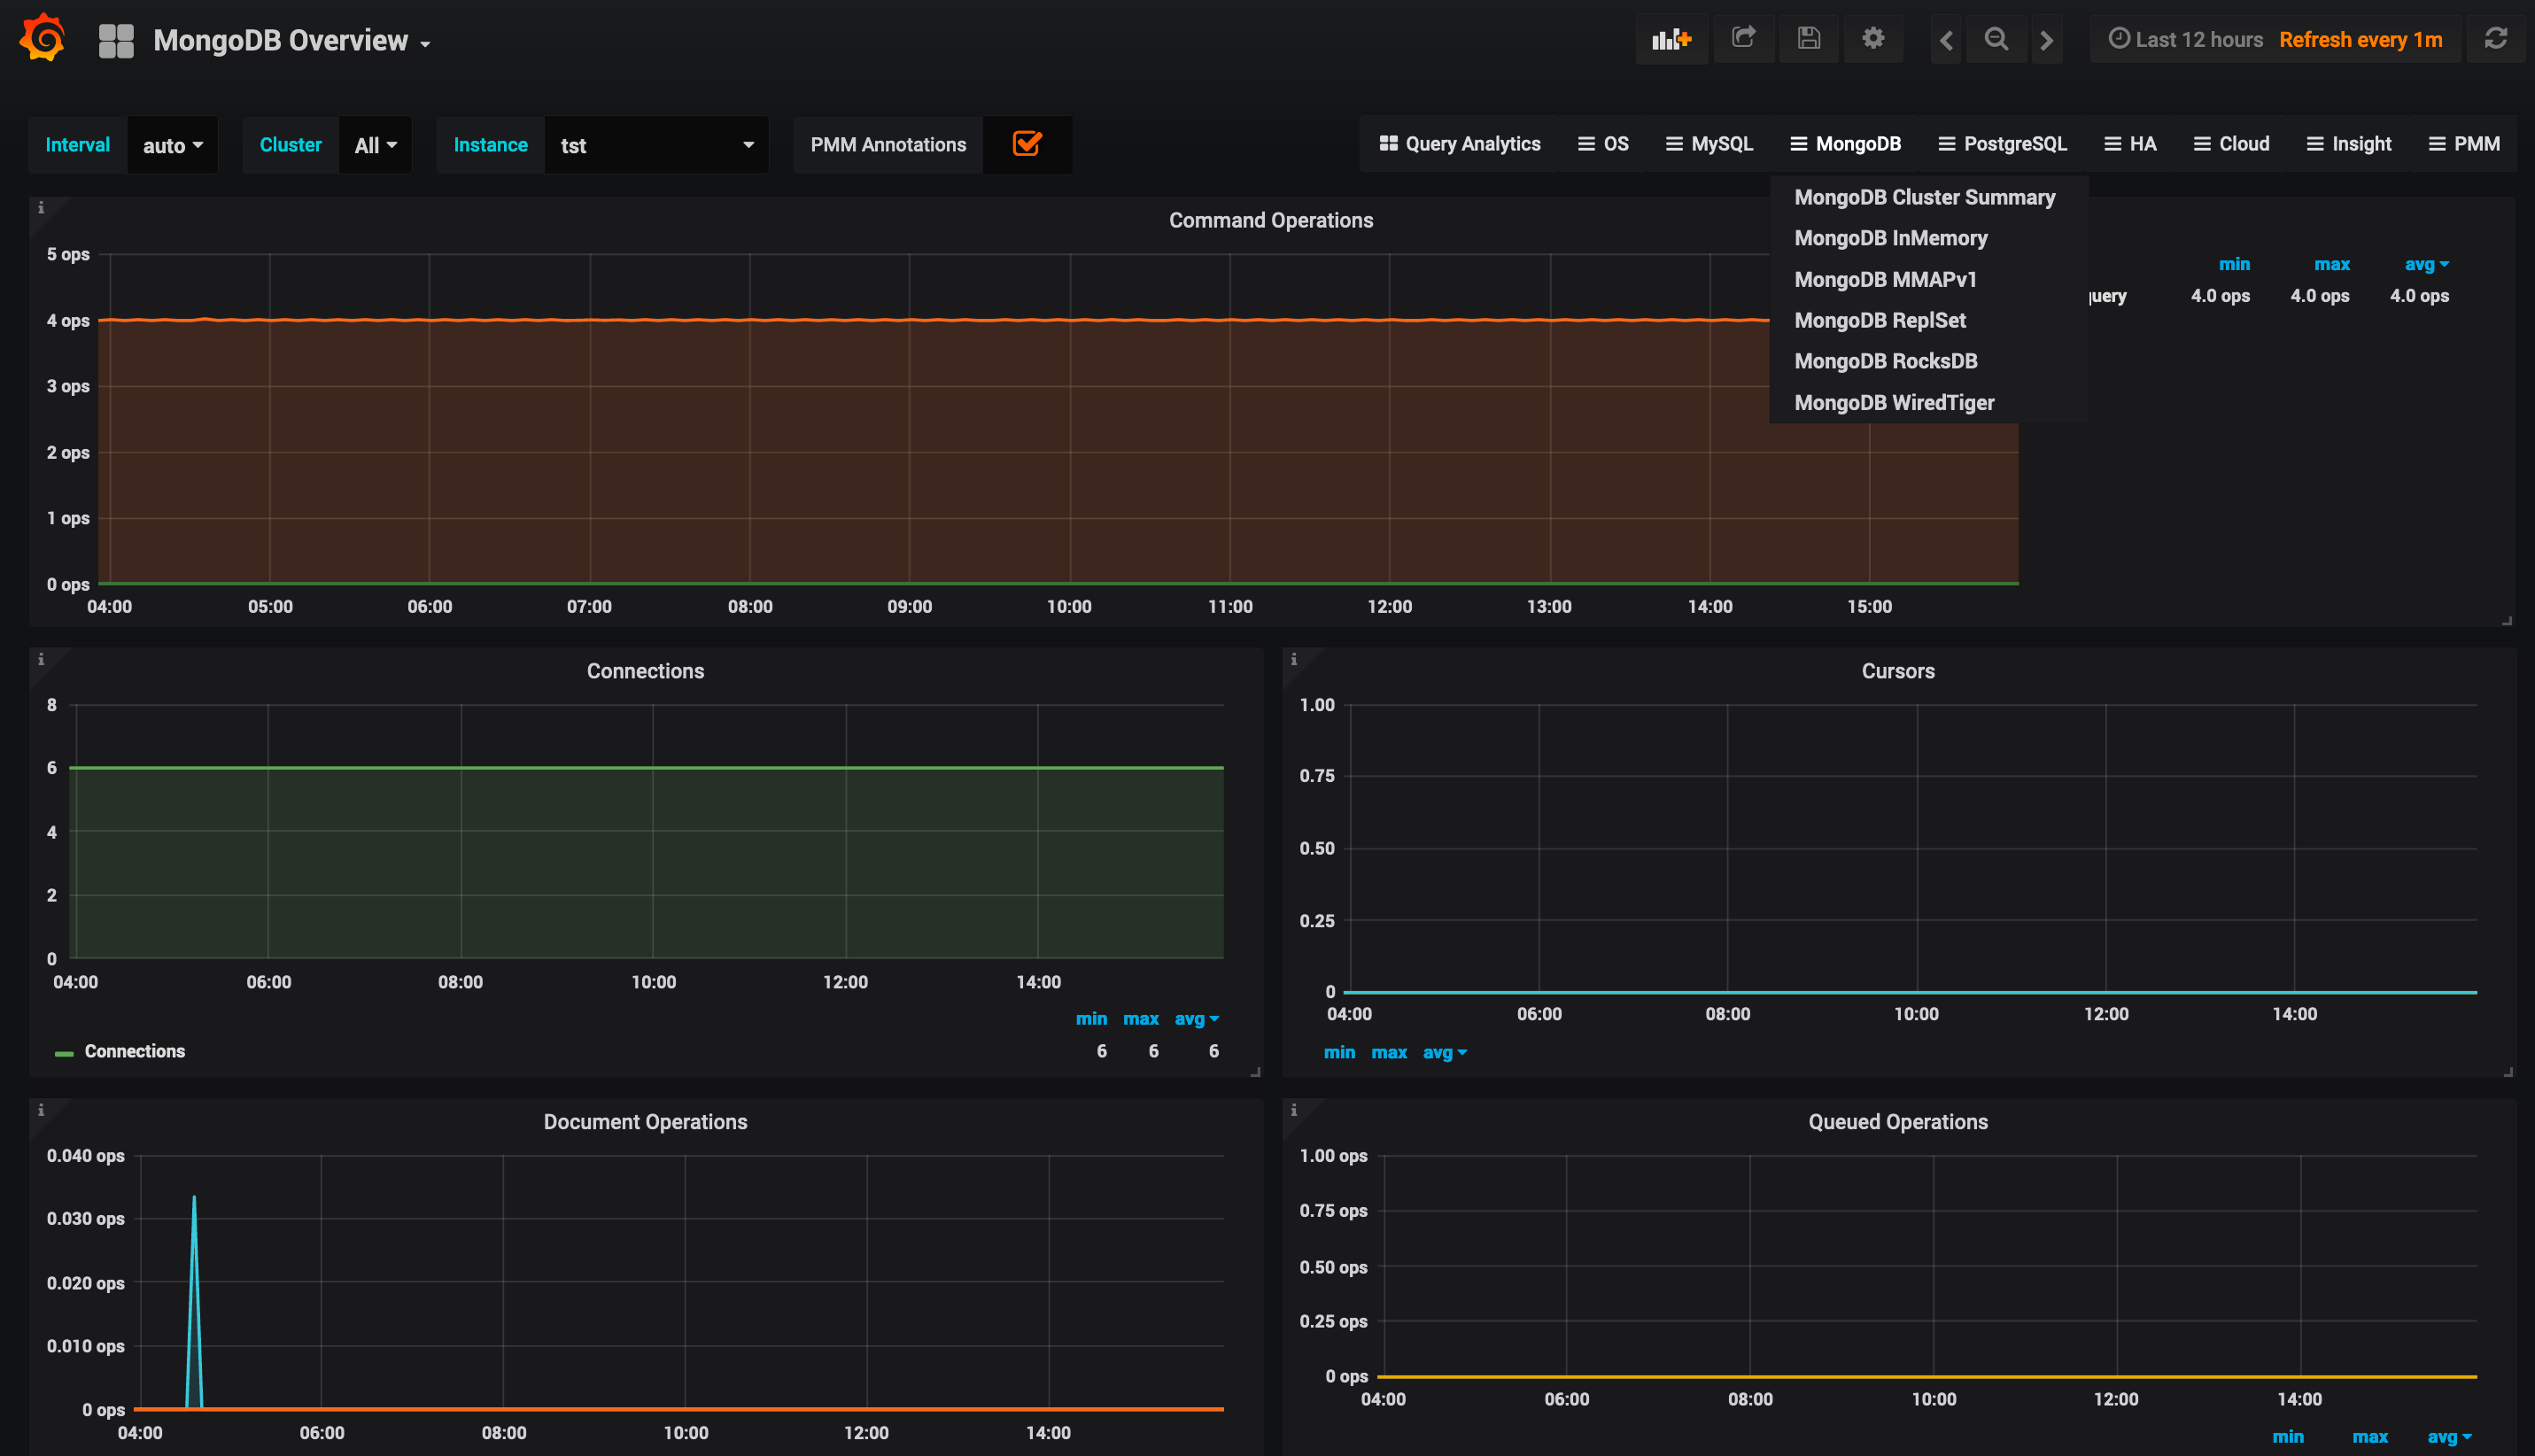Image resolution: width=2535 pixels, height=1456 pixels.
Task: Click the Refresh every 1m label
Action: 2360,40
